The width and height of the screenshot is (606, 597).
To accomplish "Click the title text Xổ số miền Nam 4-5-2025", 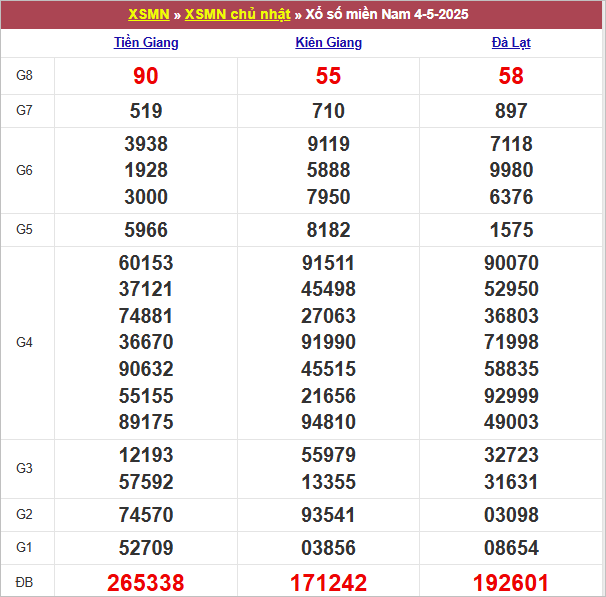I will click(x=385, y=15).
